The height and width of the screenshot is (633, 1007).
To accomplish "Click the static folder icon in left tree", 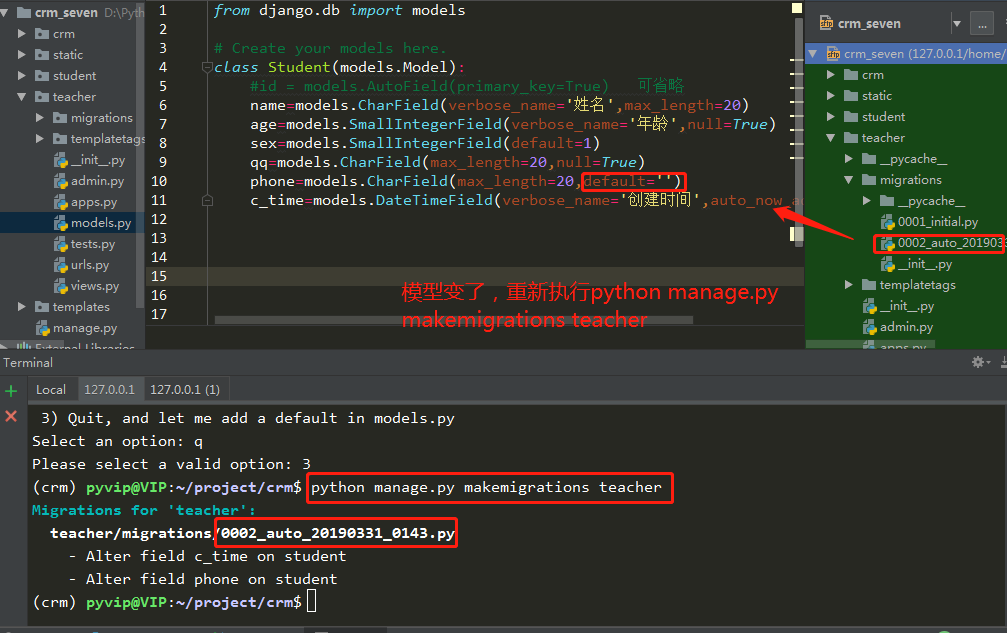I will point(42,55).
